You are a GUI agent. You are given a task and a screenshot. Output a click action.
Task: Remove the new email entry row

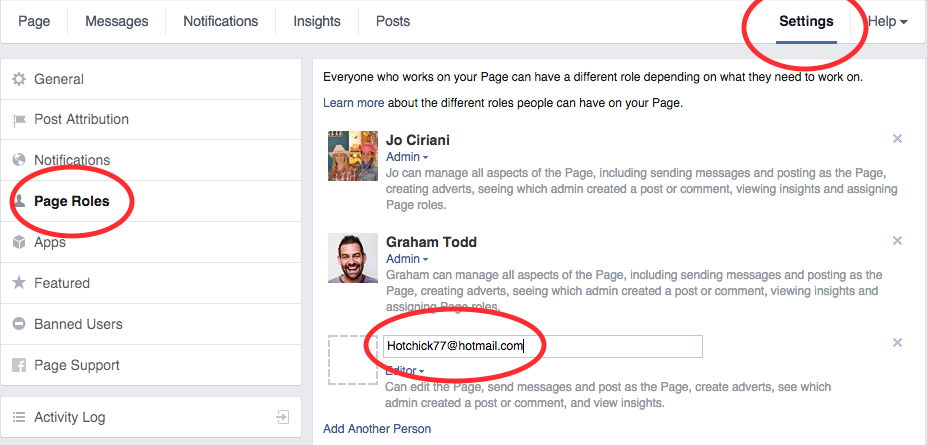(897, 343)
